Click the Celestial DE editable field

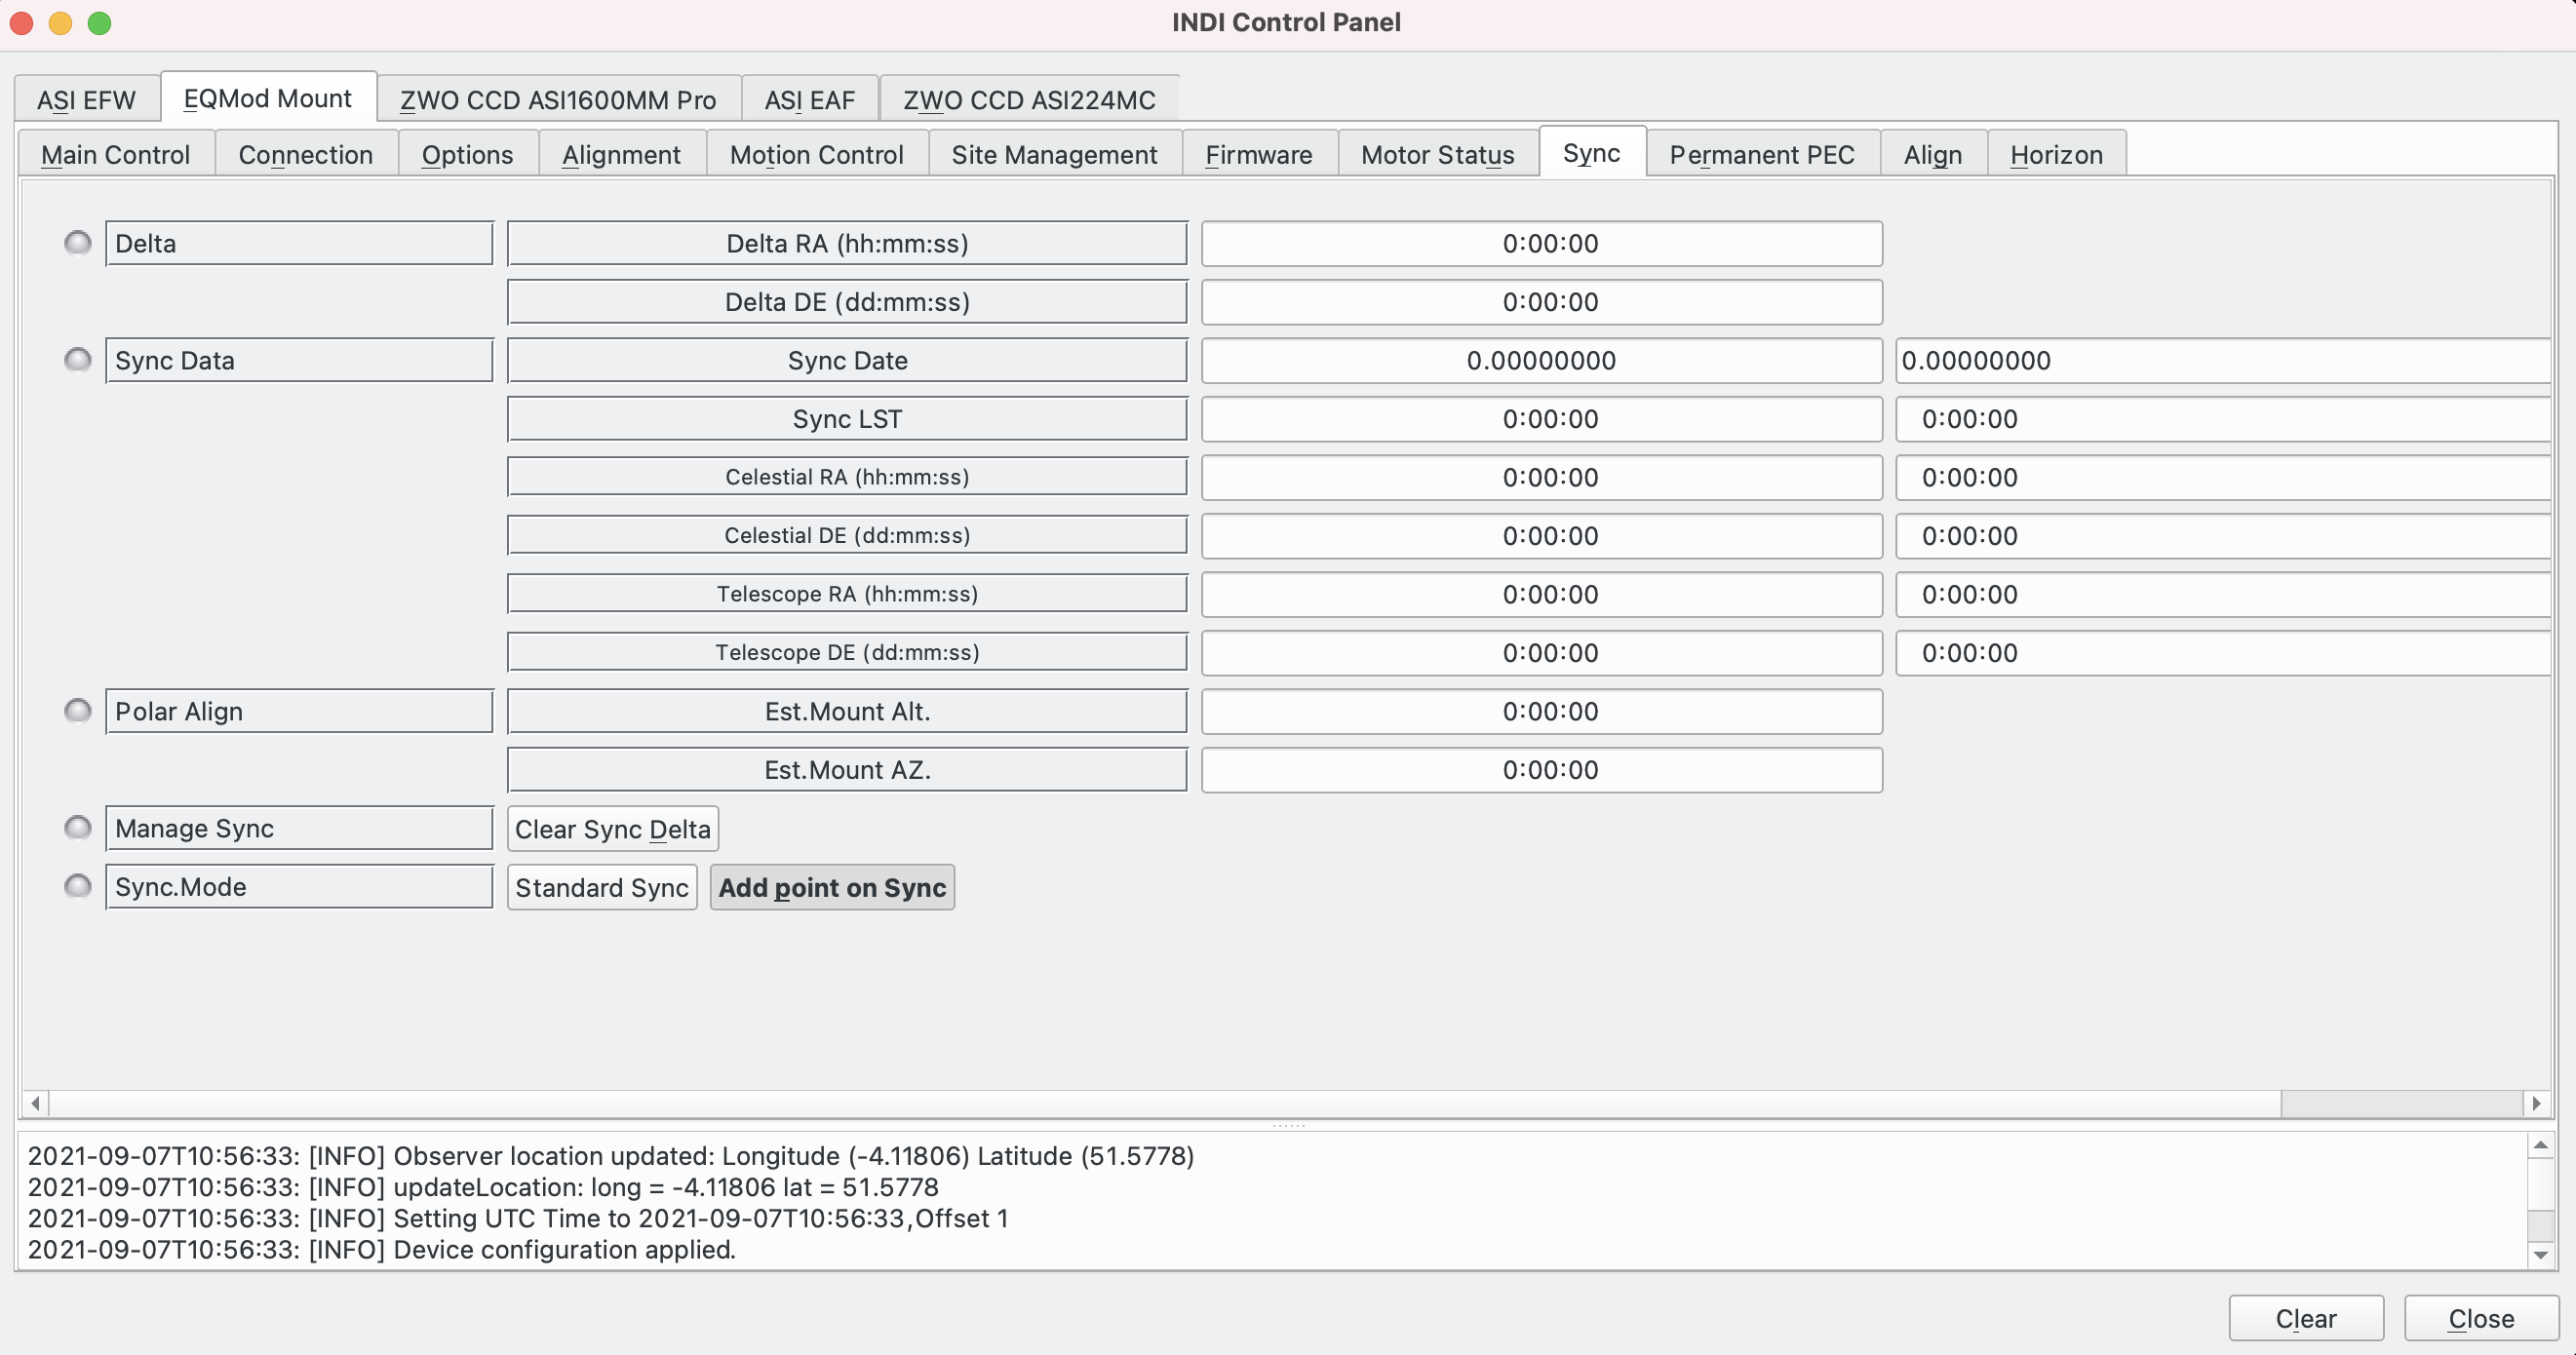[x=2224, y=536]
